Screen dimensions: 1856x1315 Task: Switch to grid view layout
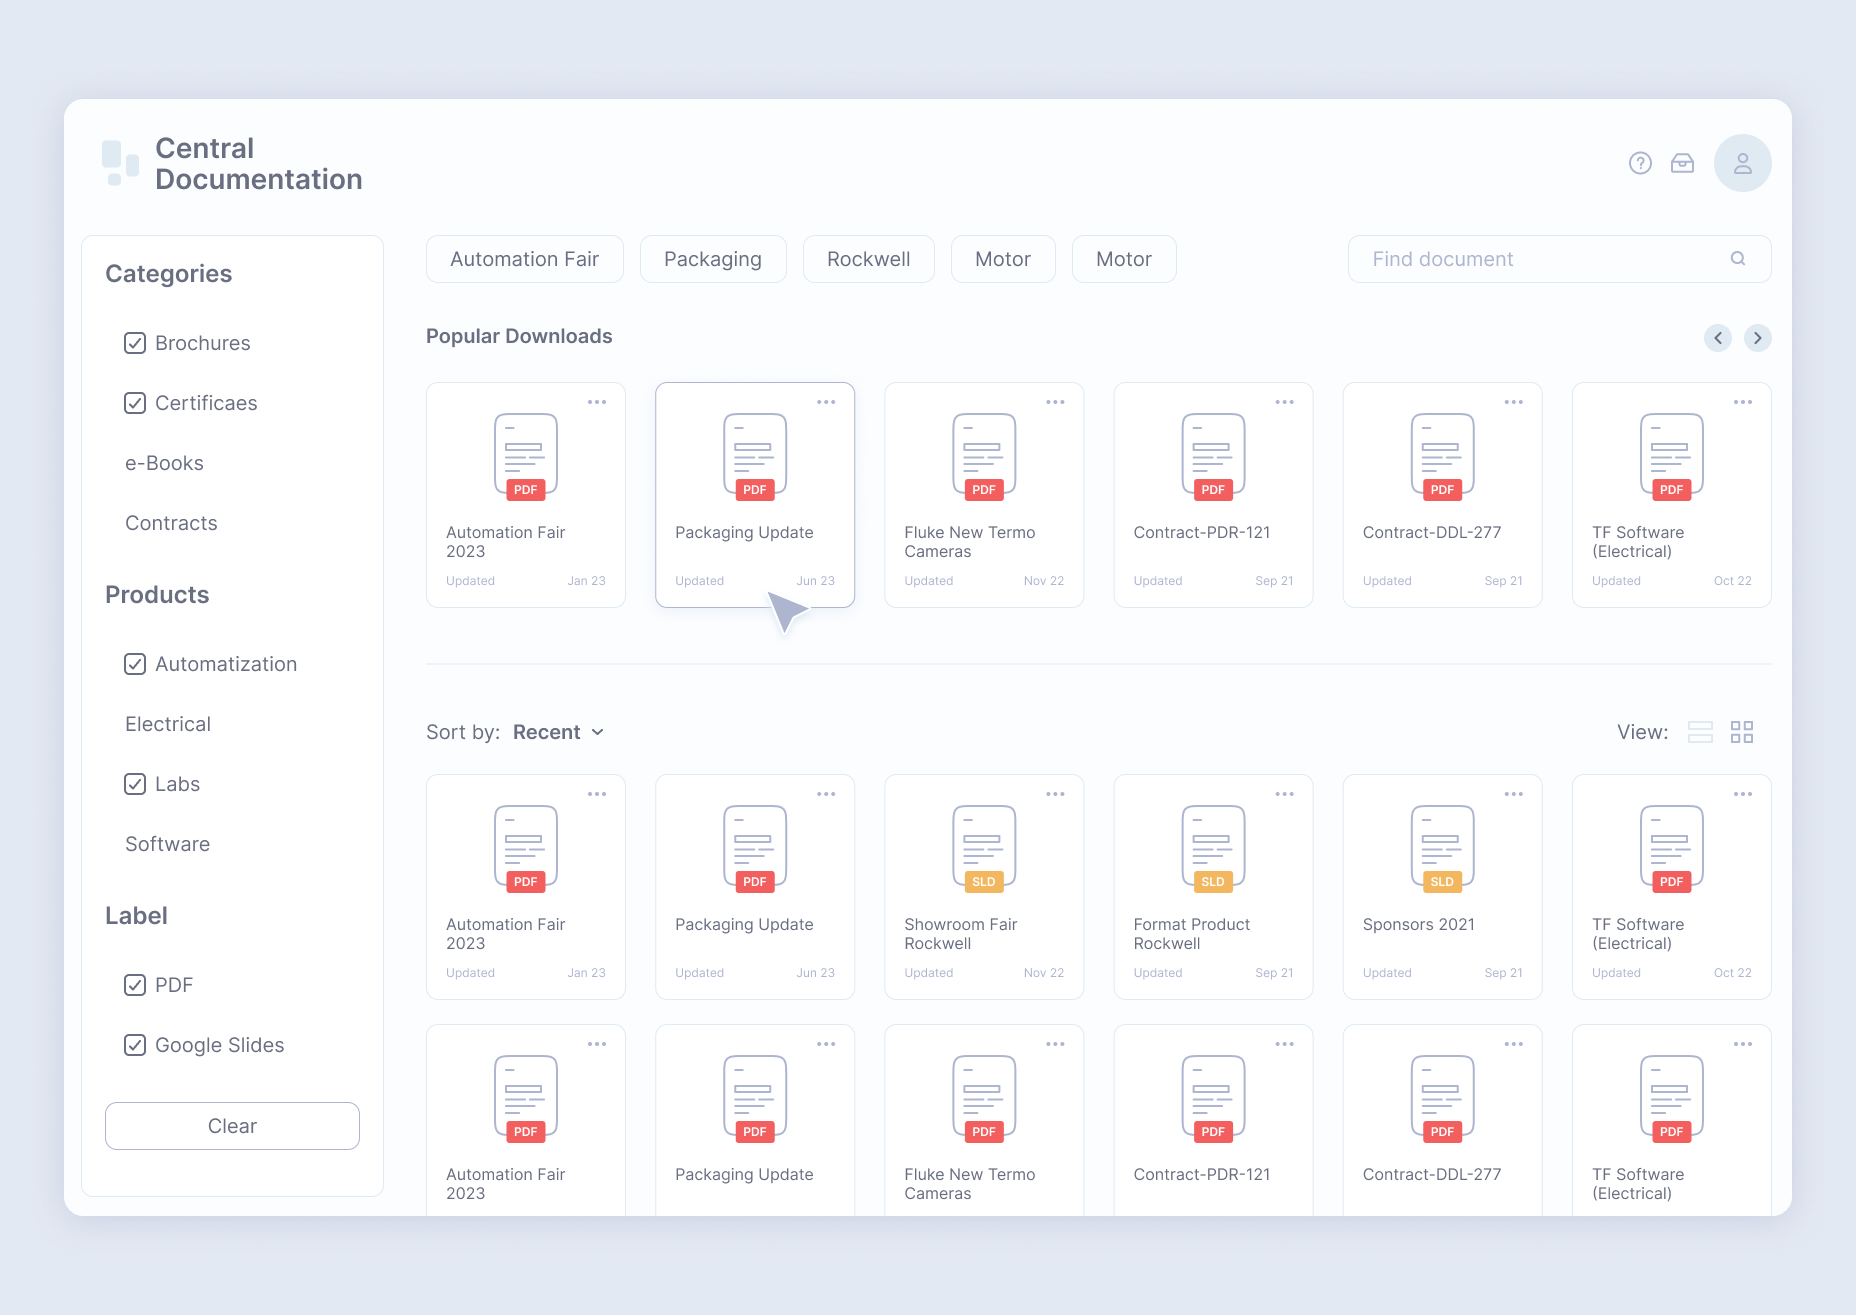pos(1742,731)
